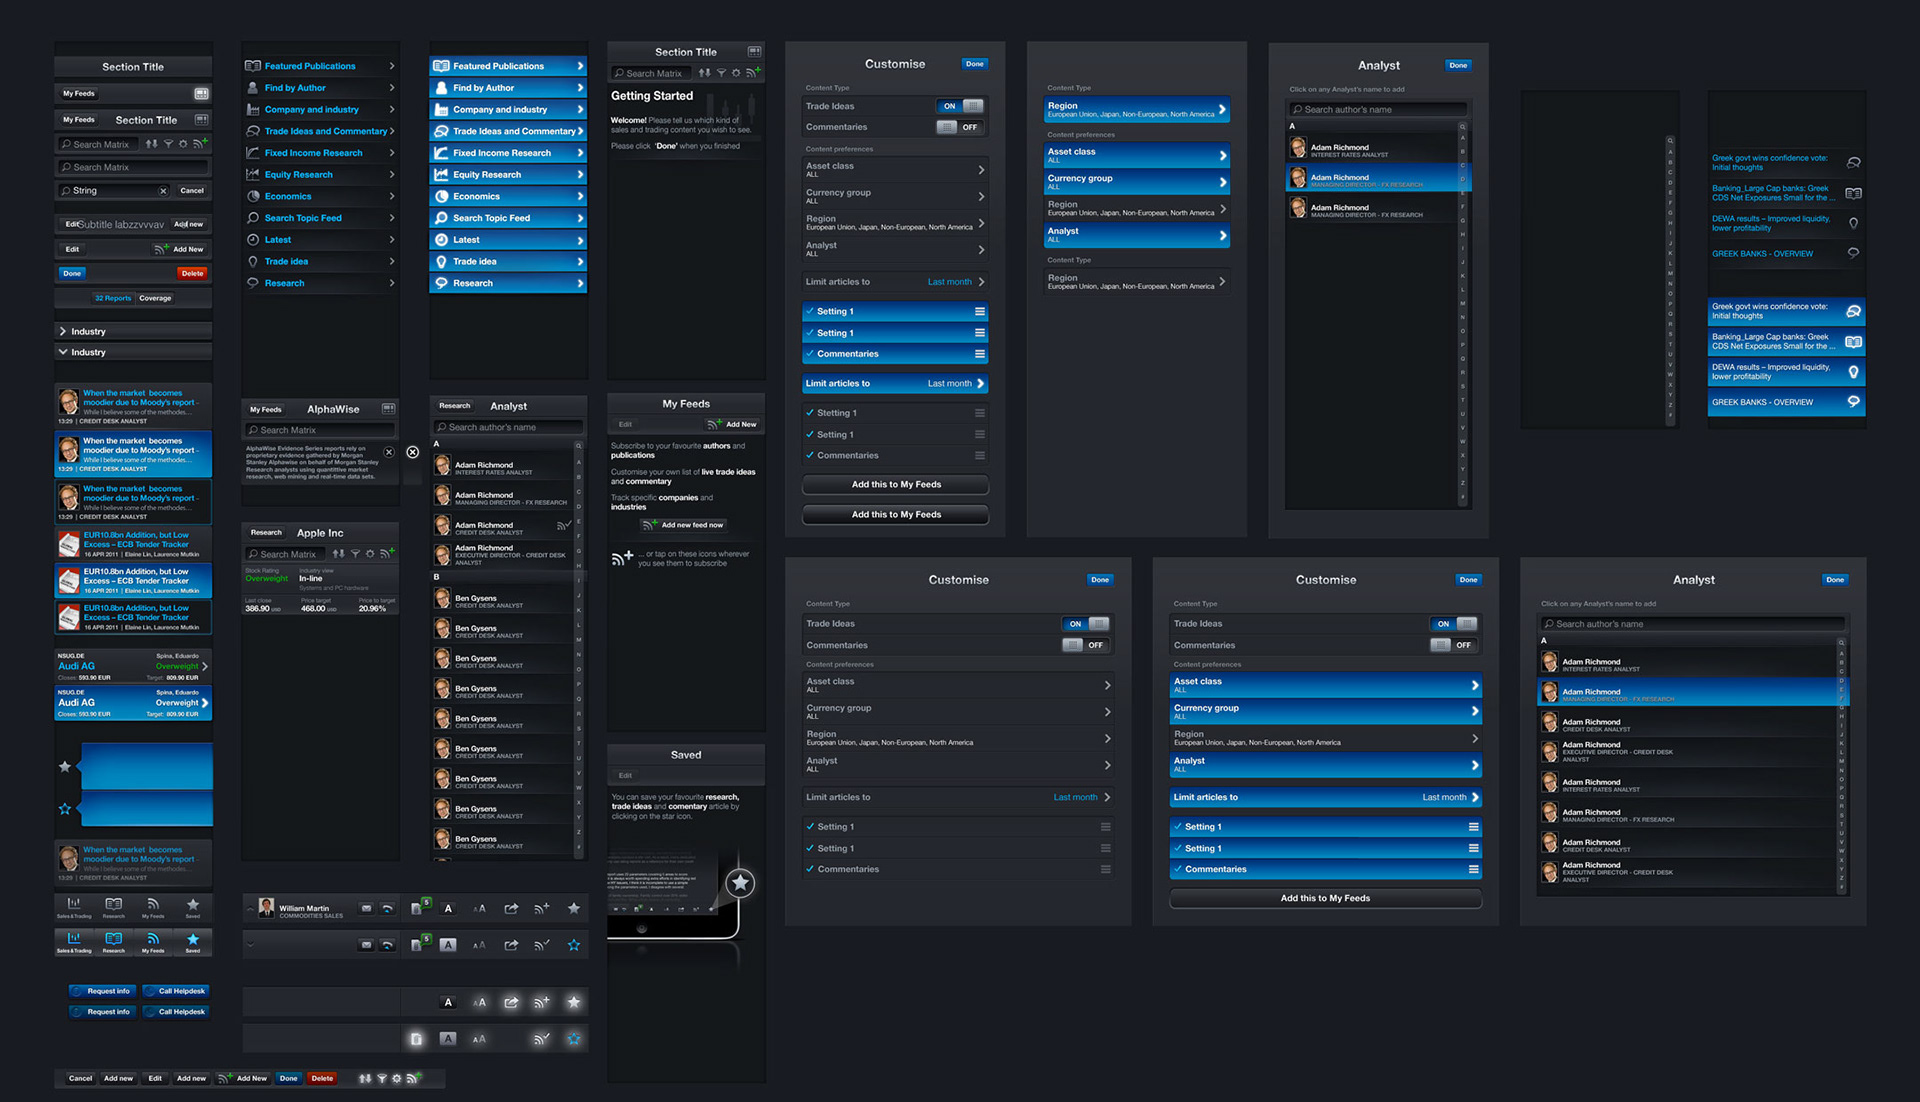Click 'Add new feed now' button
The height and width of the screenshot is (1102, 1920).
pos(683,525)
